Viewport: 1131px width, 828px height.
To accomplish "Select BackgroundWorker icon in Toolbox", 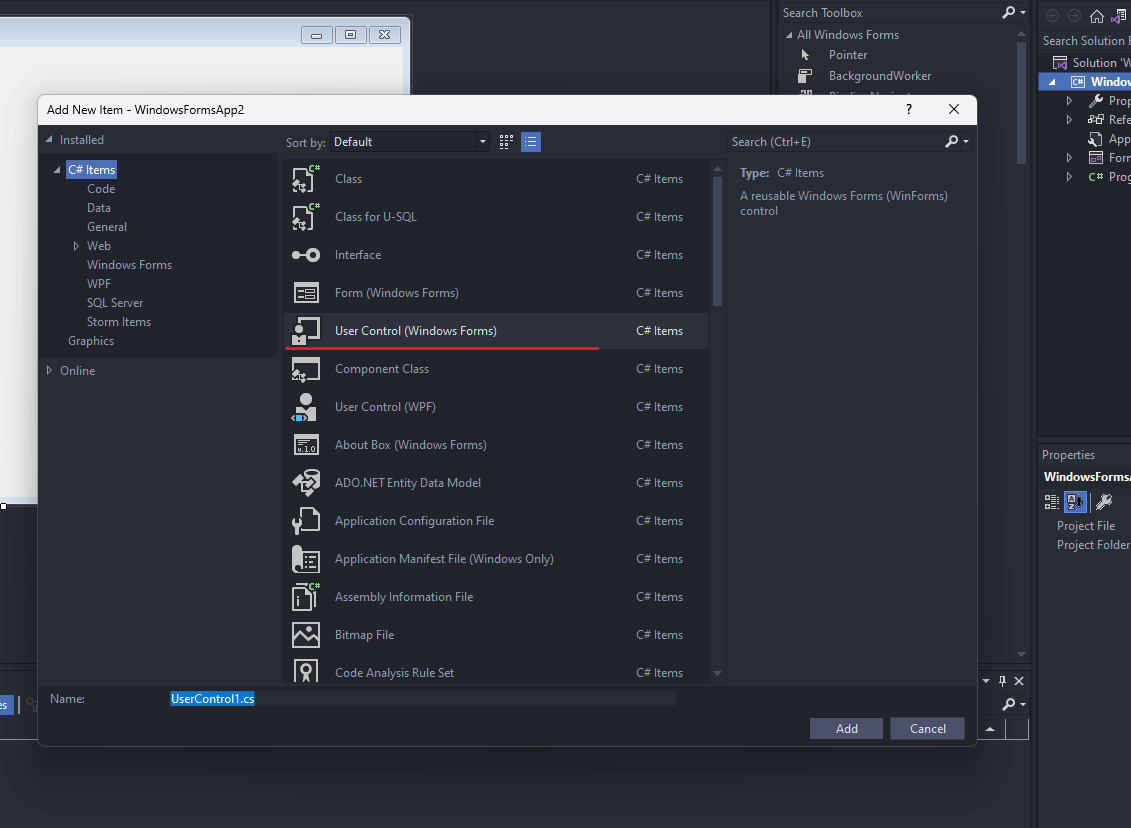I will [806, 76].
